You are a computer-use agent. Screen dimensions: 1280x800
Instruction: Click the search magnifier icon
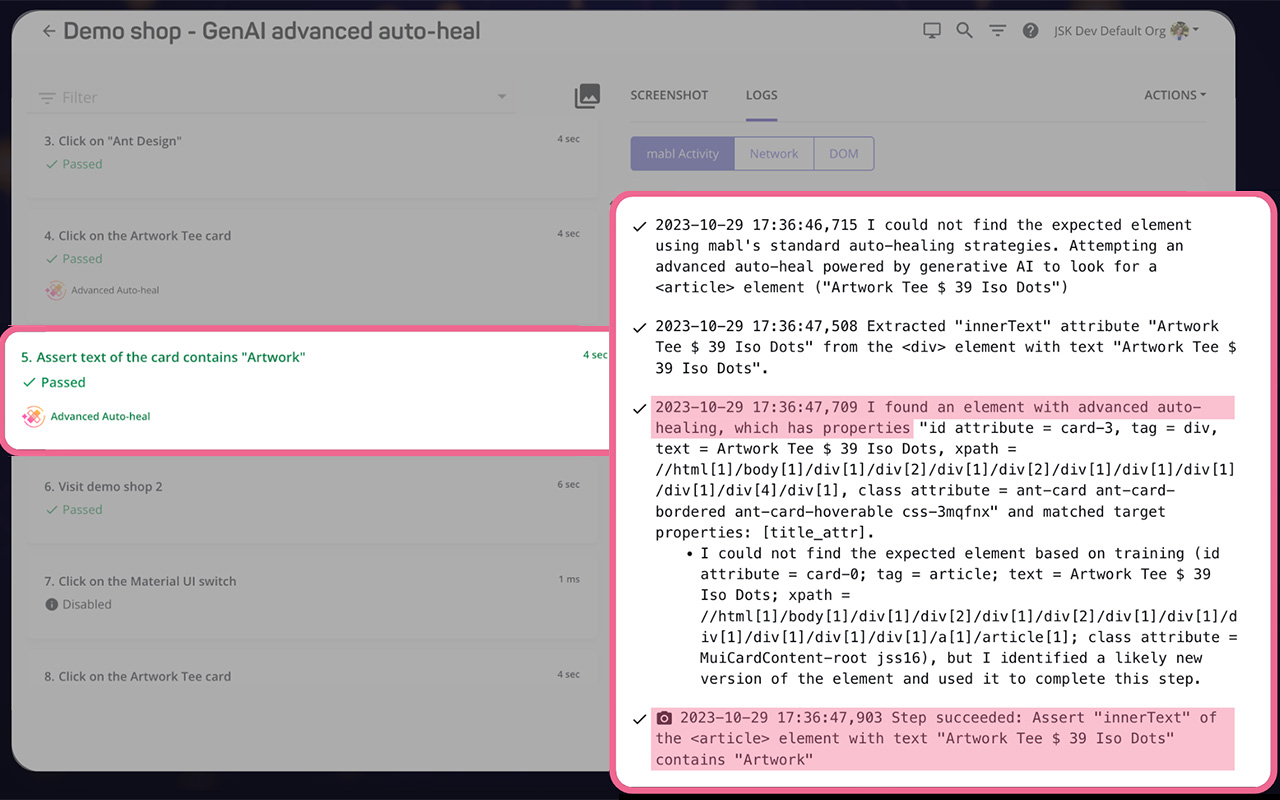964,31
